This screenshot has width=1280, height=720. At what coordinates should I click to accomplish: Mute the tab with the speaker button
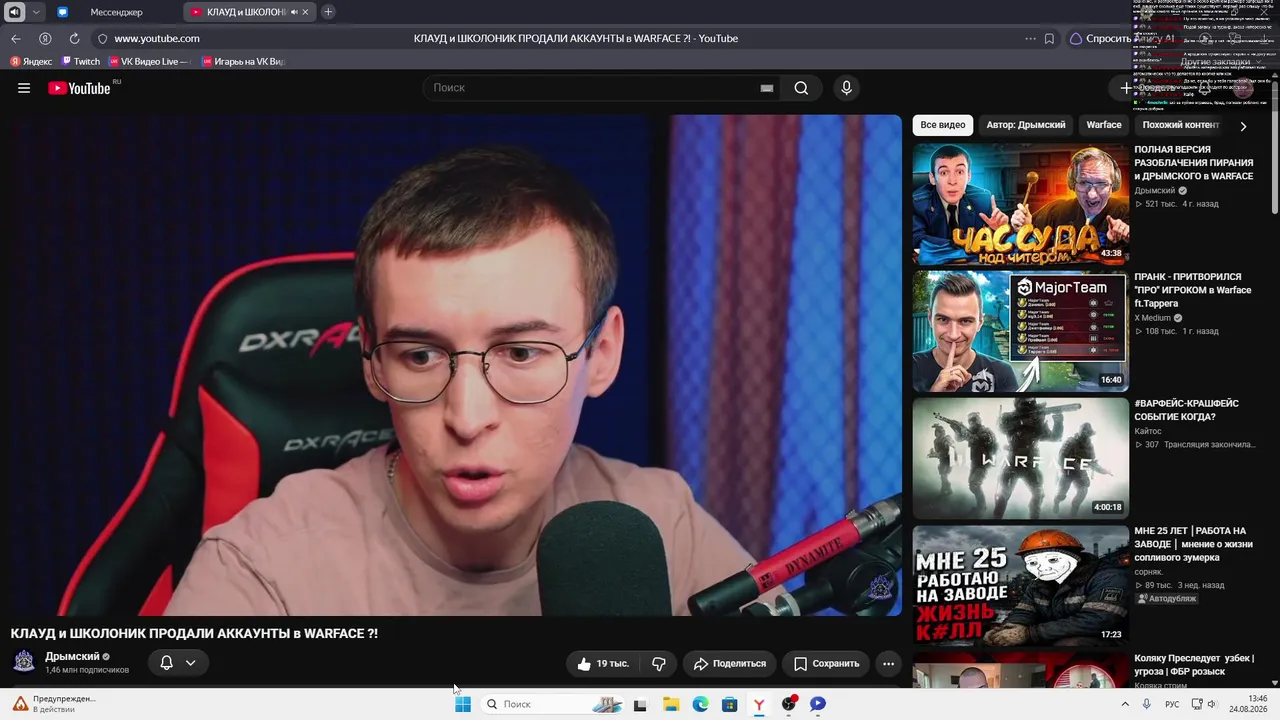pos(14,12)
